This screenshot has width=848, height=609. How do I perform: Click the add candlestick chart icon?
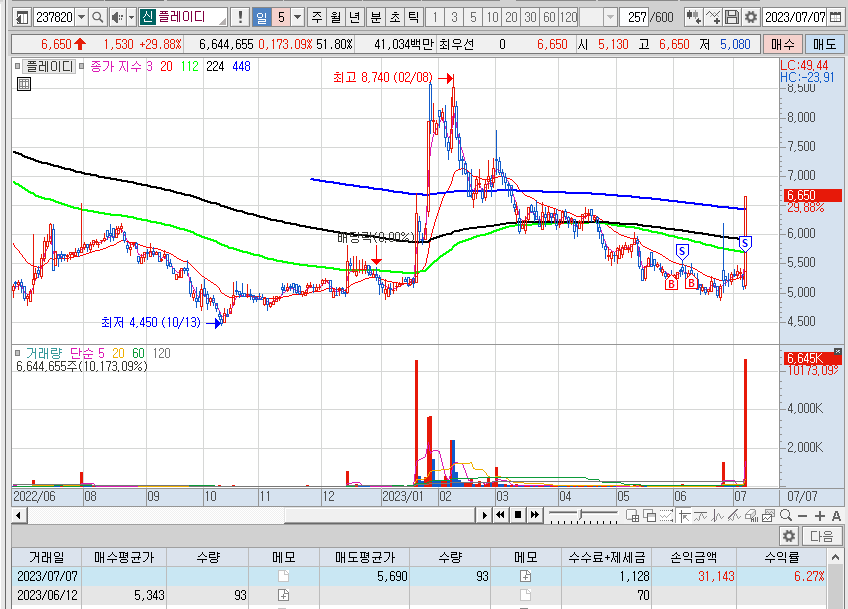[693, 17]
